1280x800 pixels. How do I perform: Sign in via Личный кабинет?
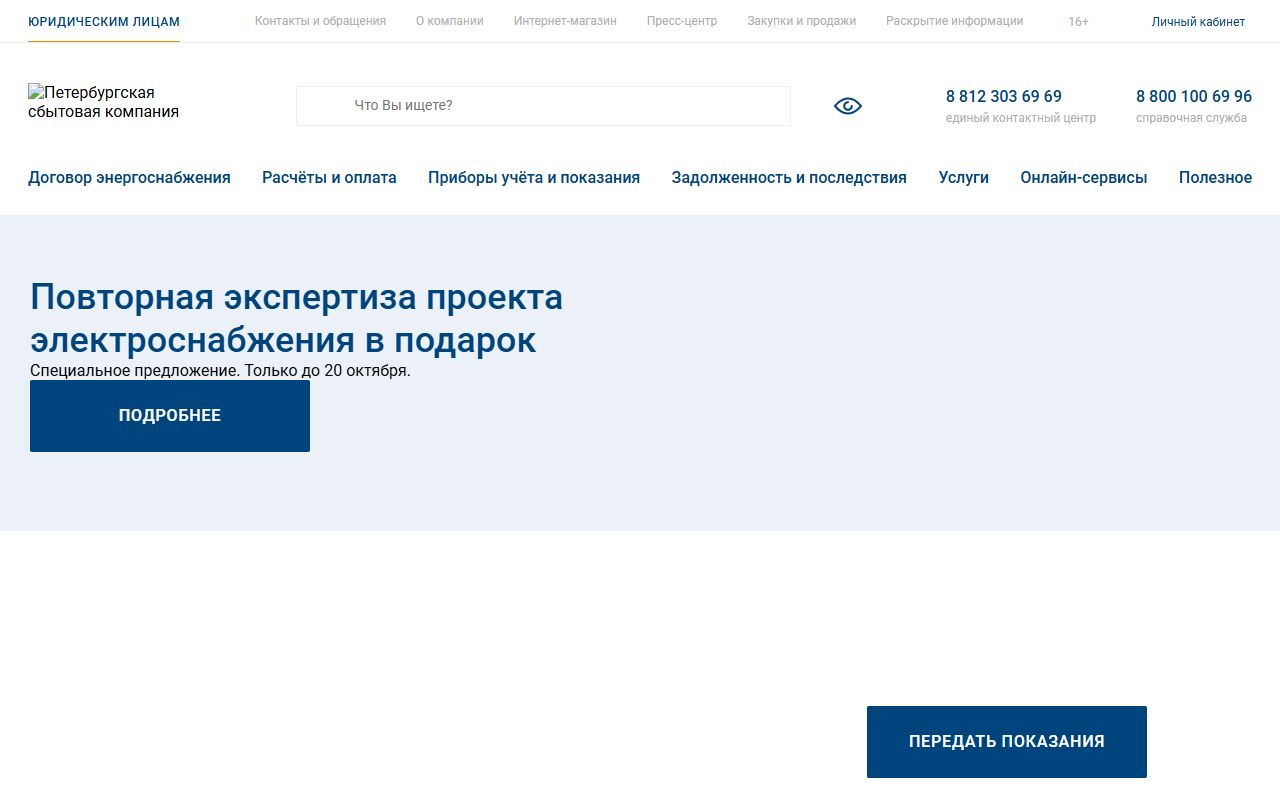tap(1198, 22)
